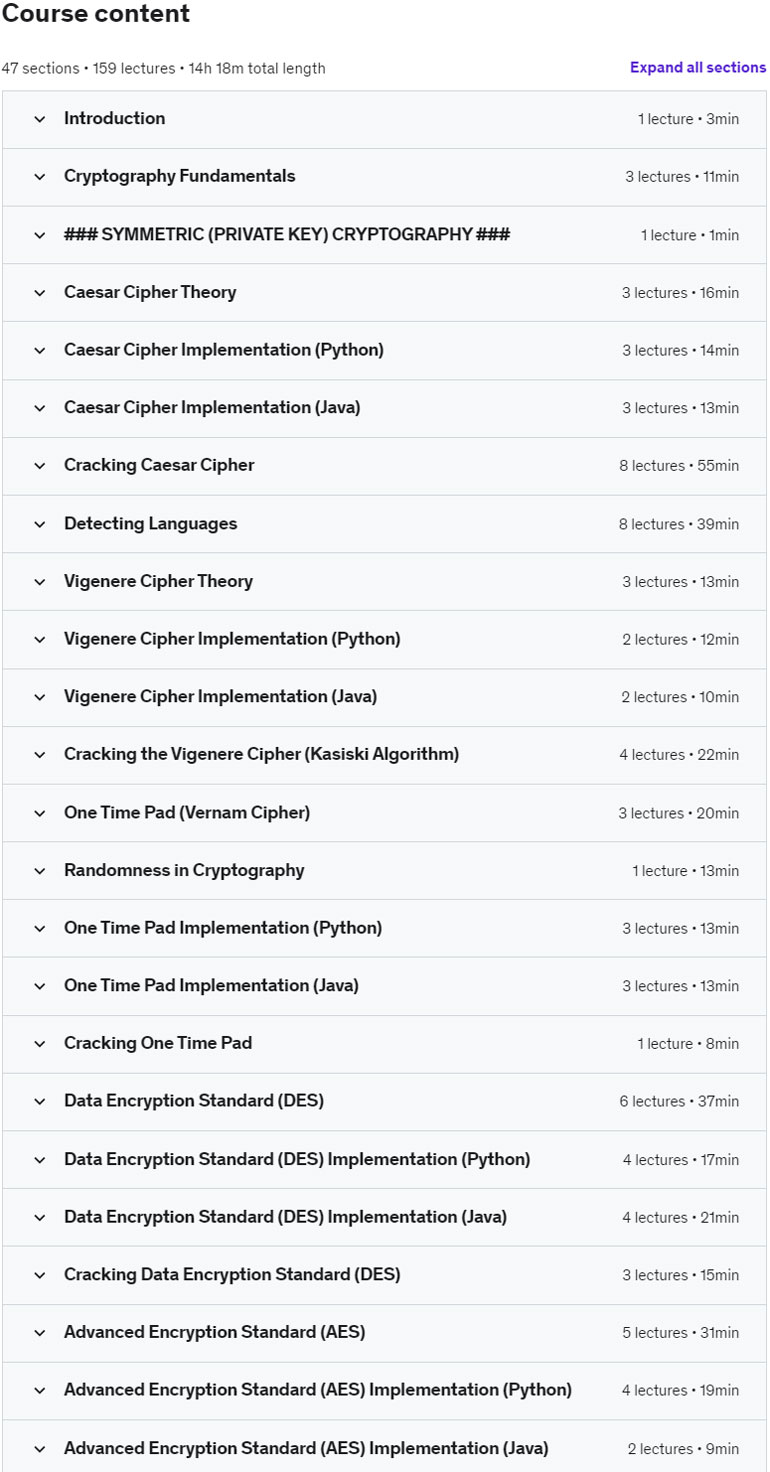This screenshot has height=1472, width=770.
Task: Expand Cryptography Fundamentals chevron
Action: coord(40,177)
